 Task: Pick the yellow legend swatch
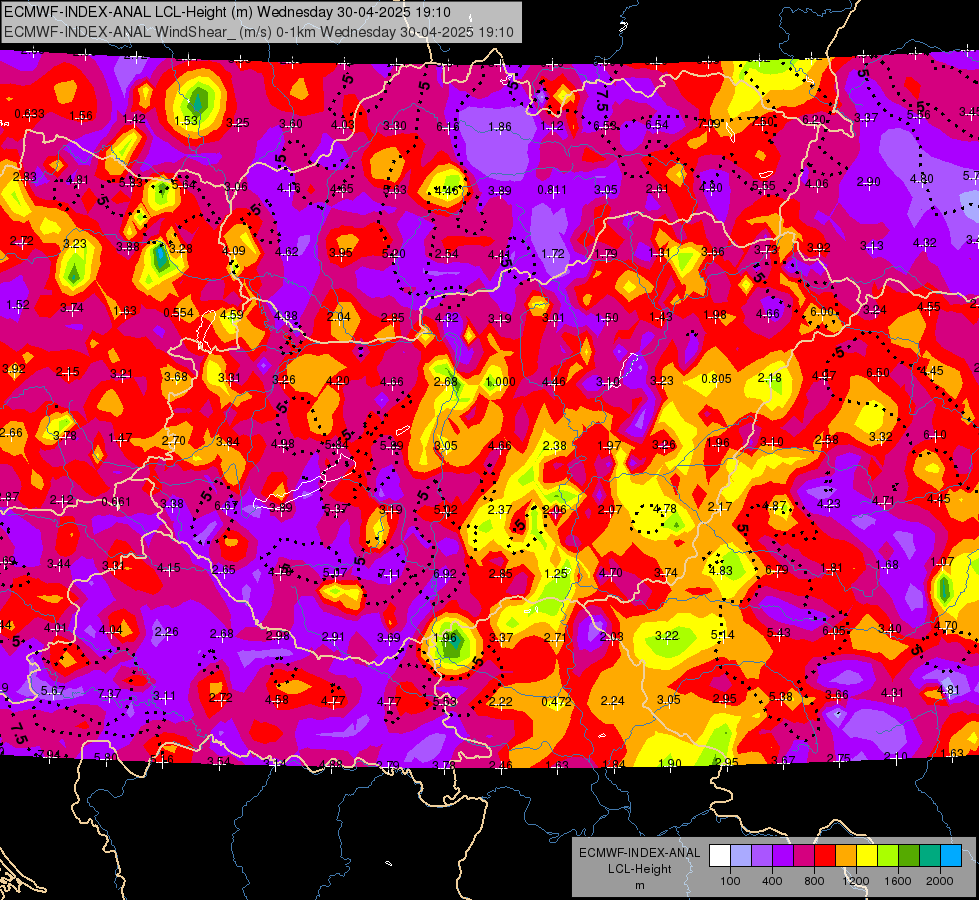point(867,856)
